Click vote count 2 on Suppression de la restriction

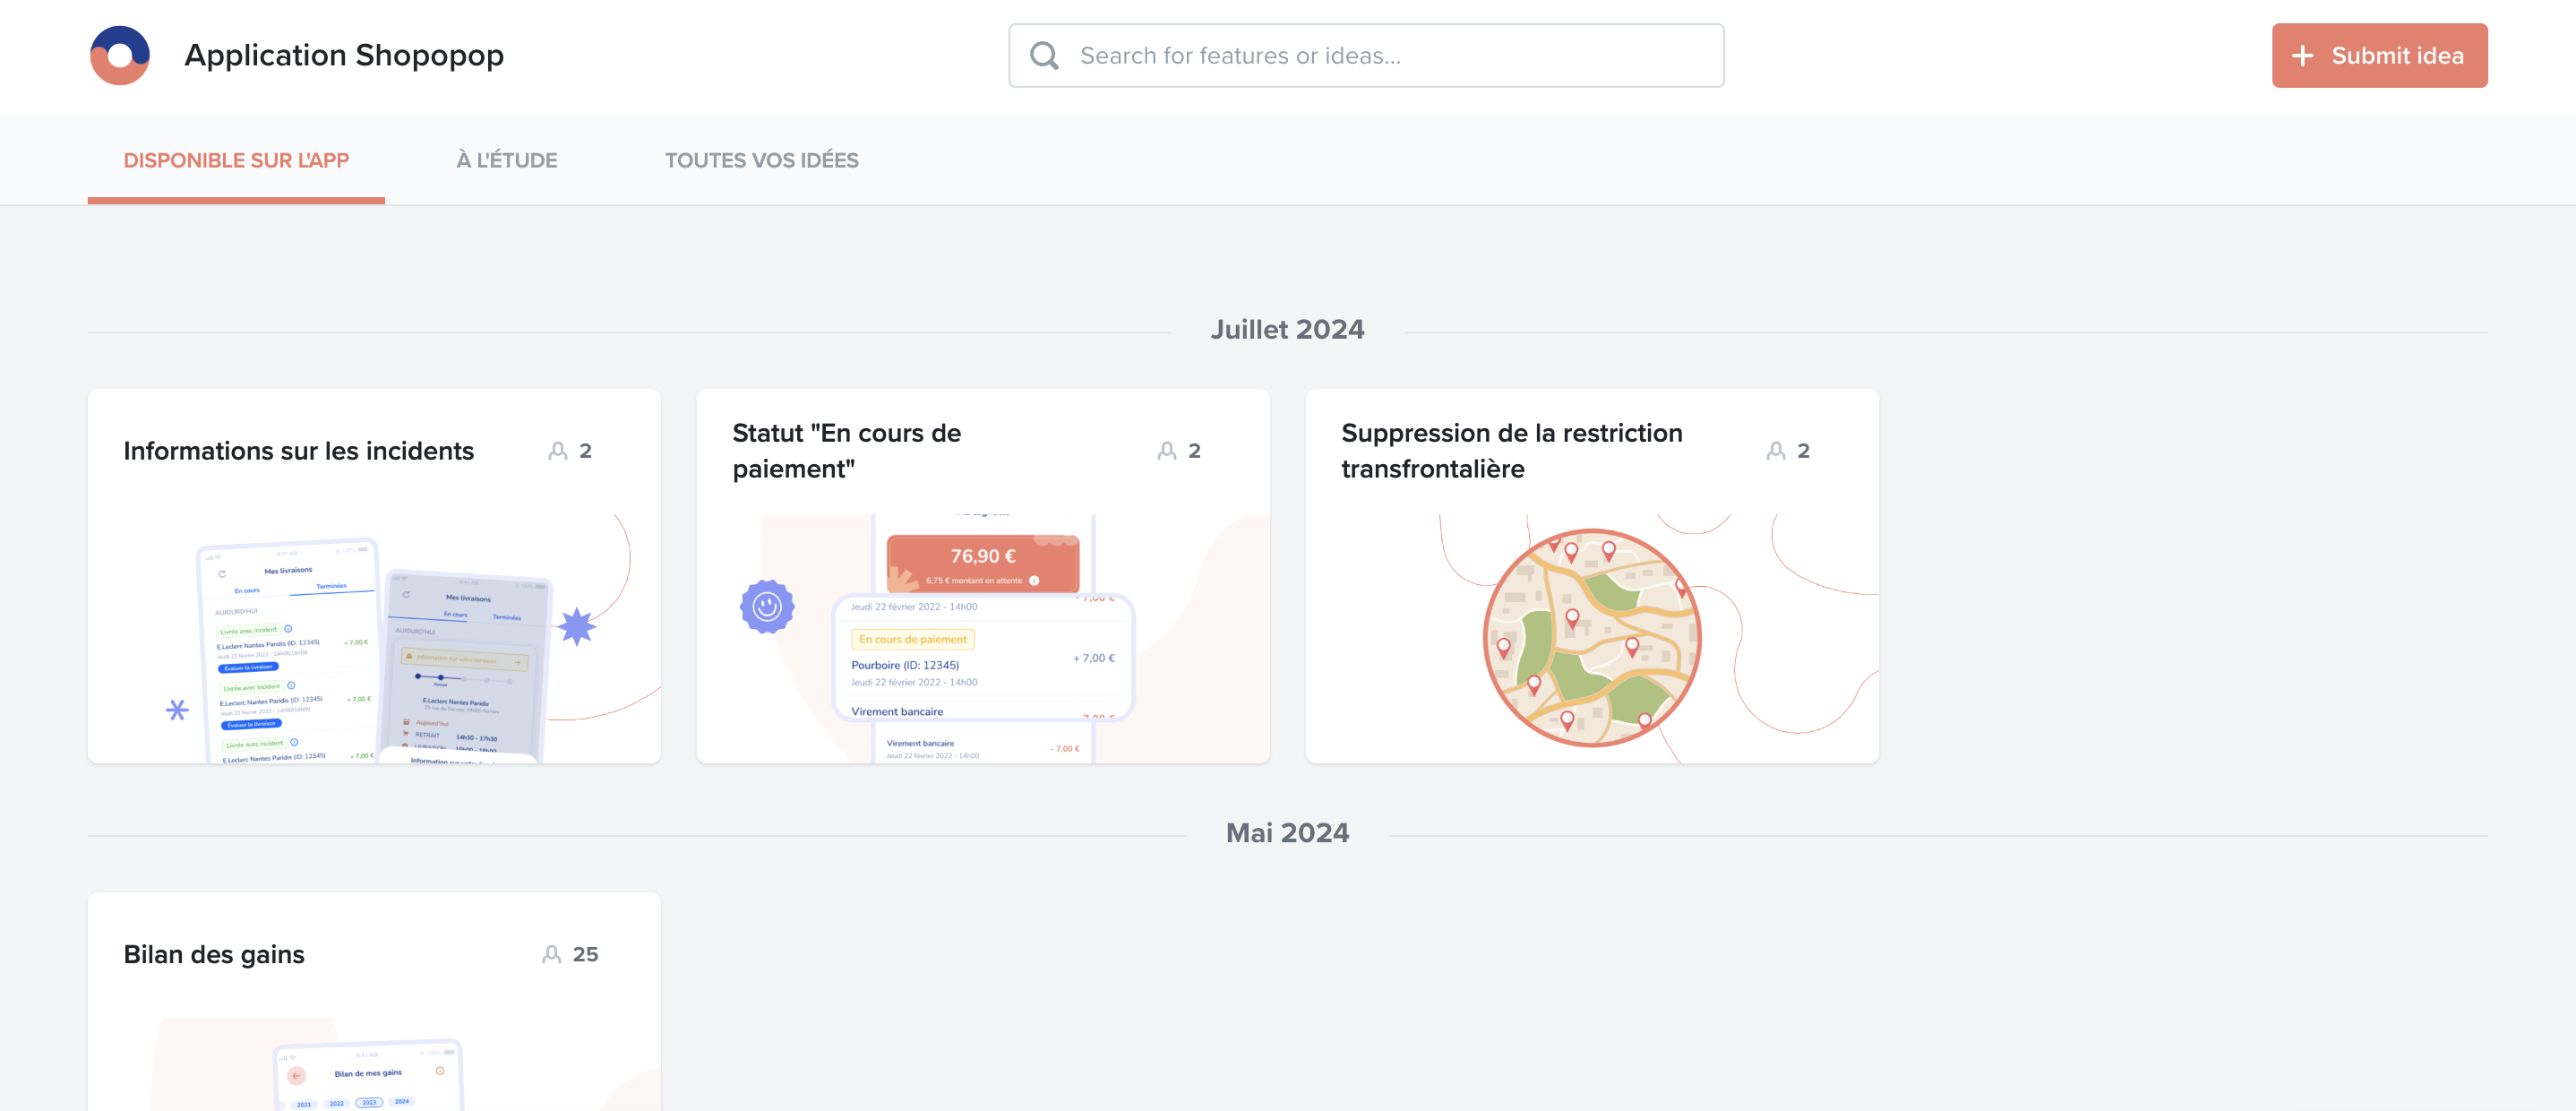(1803, 451)
